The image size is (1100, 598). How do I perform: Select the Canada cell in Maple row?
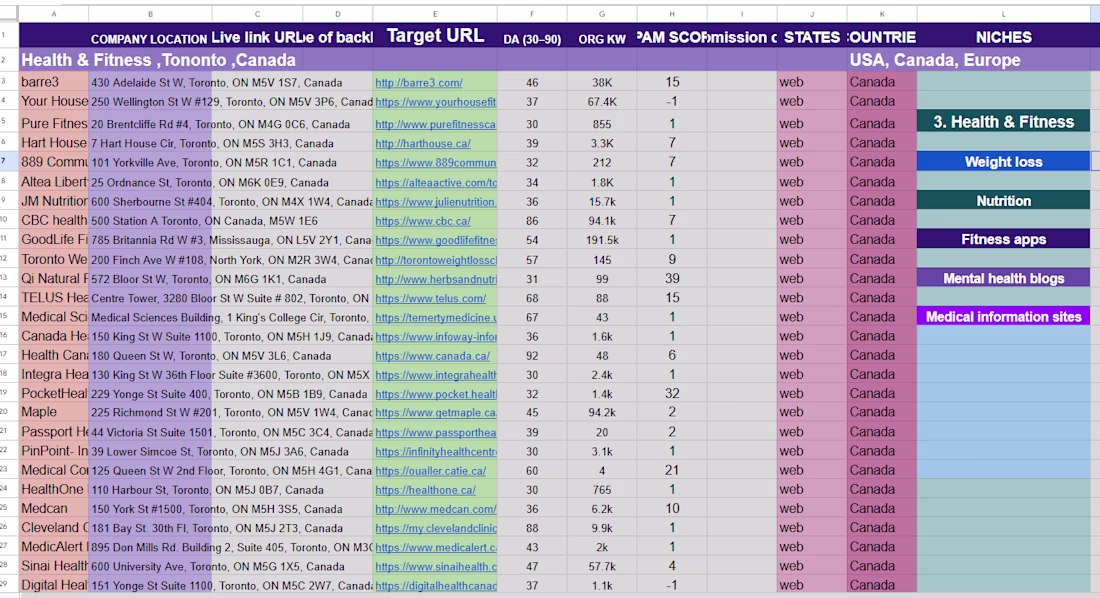click(882, 412)
